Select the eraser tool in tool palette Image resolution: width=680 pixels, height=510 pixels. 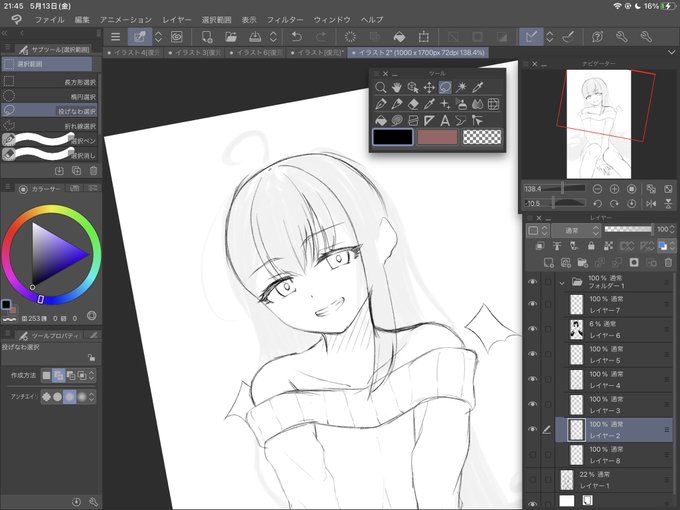point(413,104)
